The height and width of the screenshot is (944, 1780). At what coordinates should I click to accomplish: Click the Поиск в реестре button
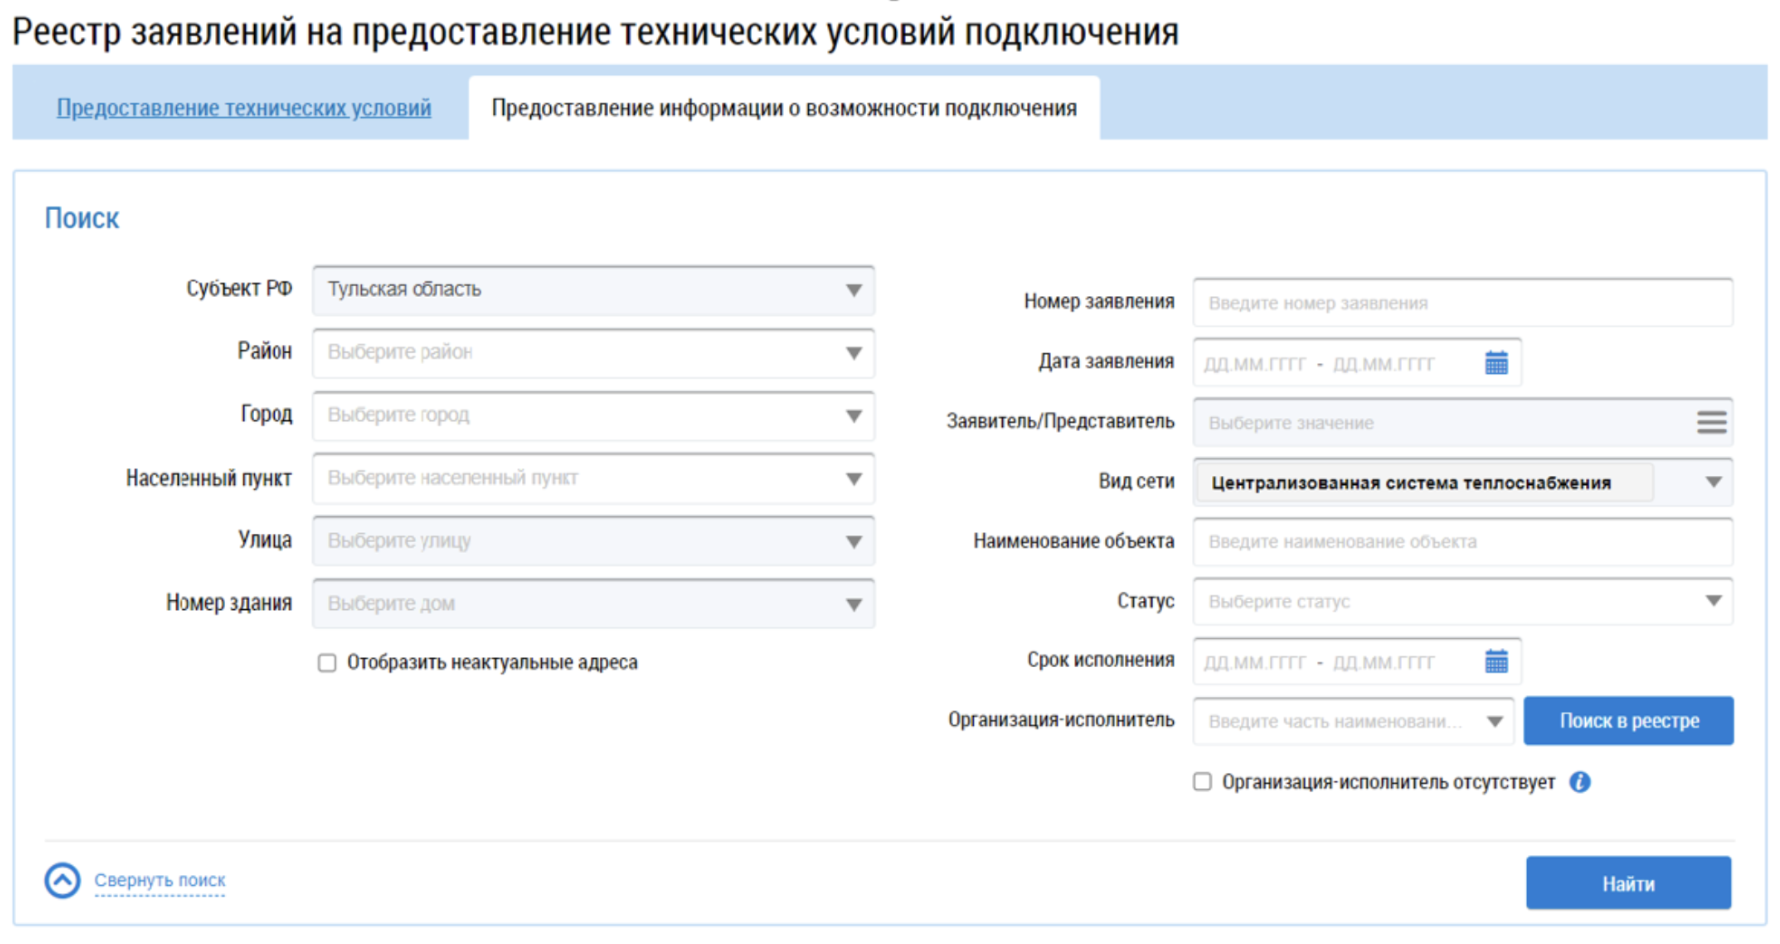pyautogui.click(x=1628, y=721)
